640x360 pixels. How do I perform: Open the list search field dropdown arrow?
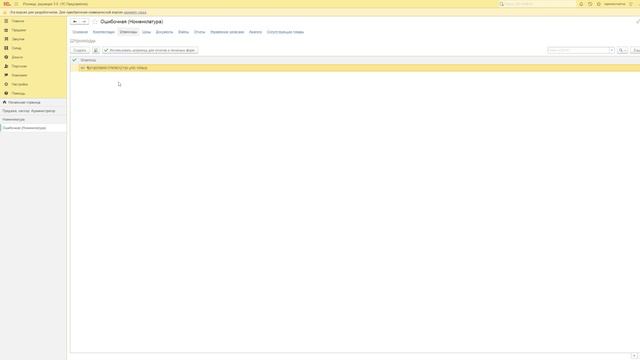(x=612, y=50)
